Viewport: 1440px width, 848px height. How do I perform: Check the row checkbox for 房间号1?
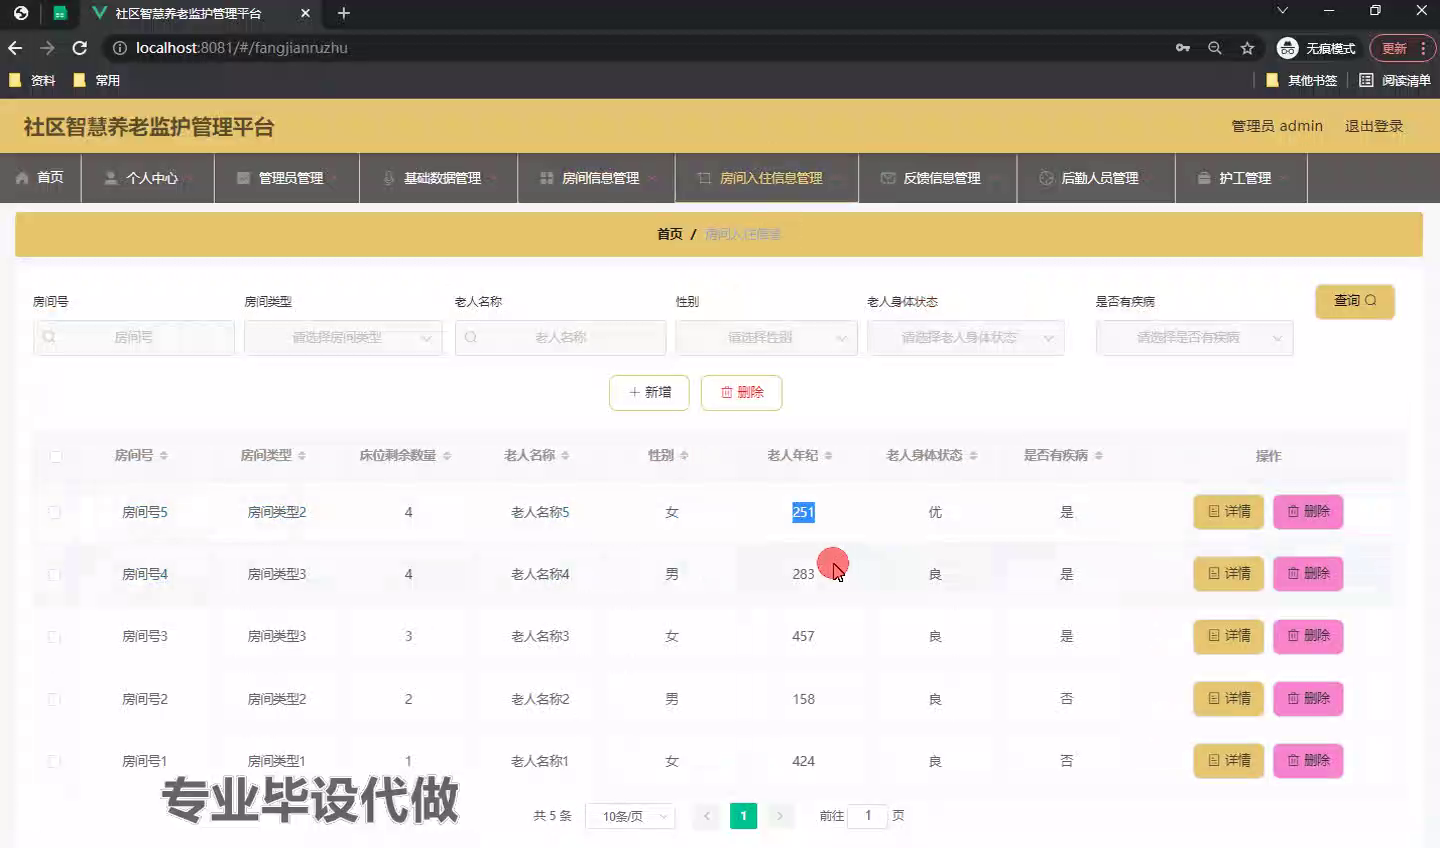54,761
